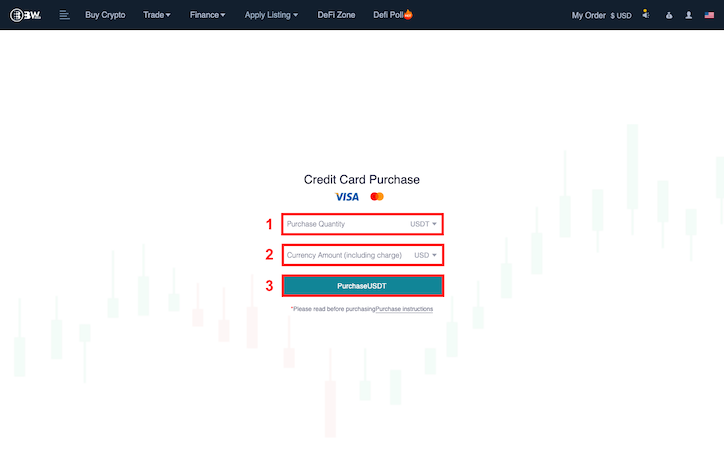Click the PurchaseUSDT button
This screenshot has height=453, width=724.
coord(362,286)
